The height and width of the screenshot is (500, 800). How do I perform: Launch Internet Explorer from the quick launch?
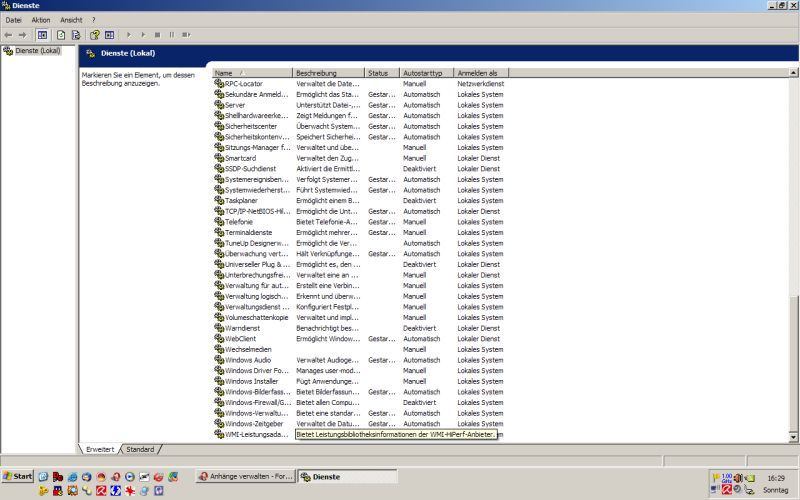coord(72,477)
